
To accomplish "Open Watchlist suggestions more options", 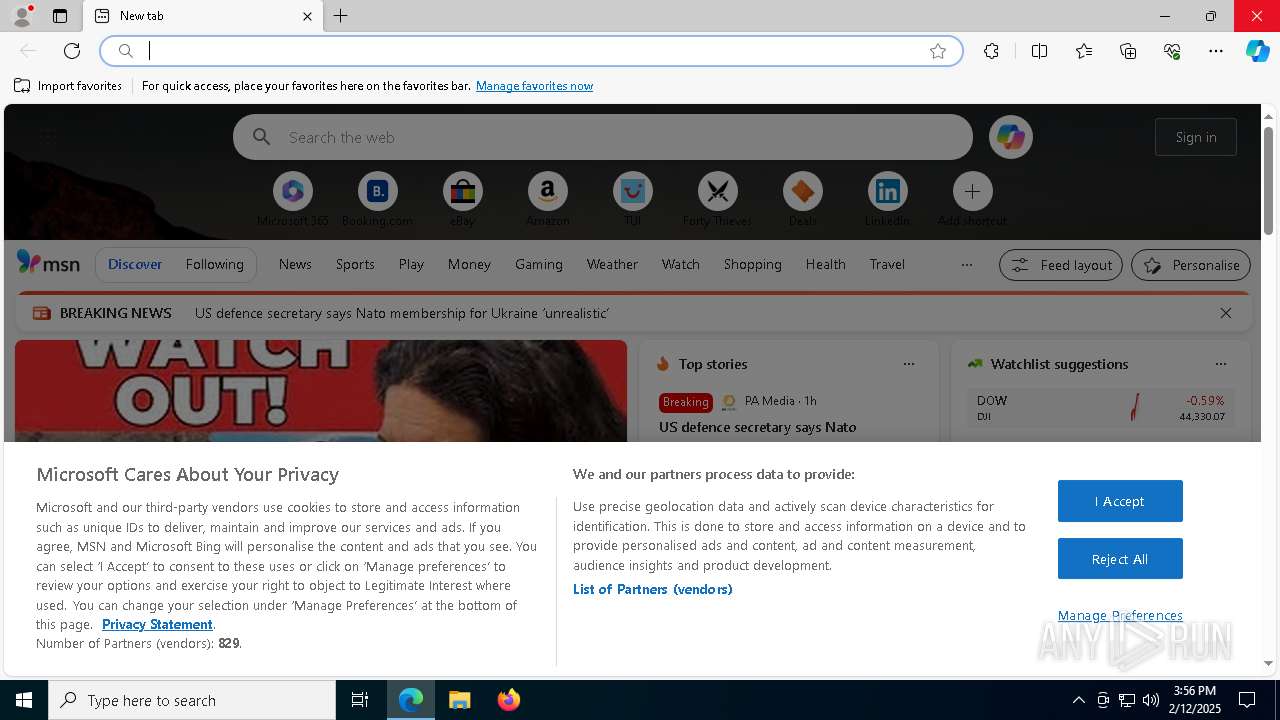I will click(1220, 364).
